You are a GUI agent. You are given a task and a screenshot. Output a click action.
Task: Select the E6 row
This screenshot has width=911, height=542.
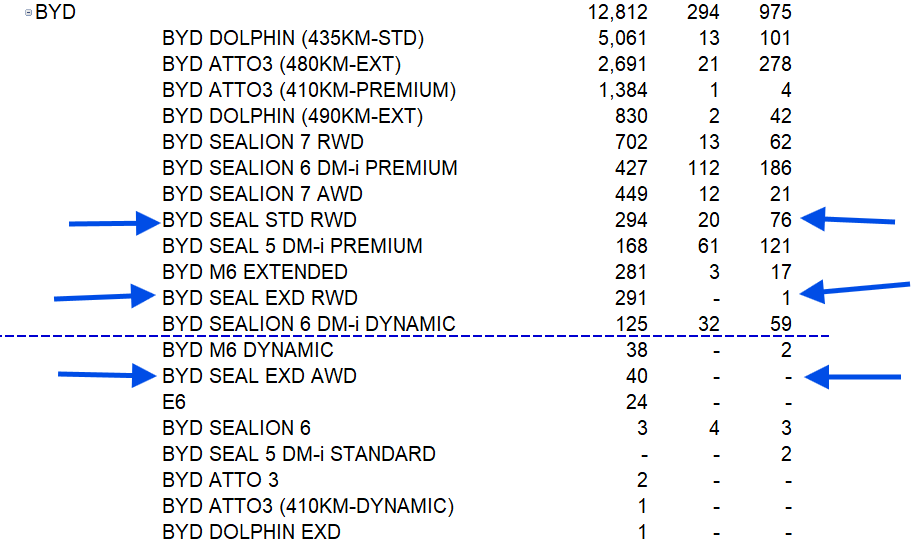[174, 402]
